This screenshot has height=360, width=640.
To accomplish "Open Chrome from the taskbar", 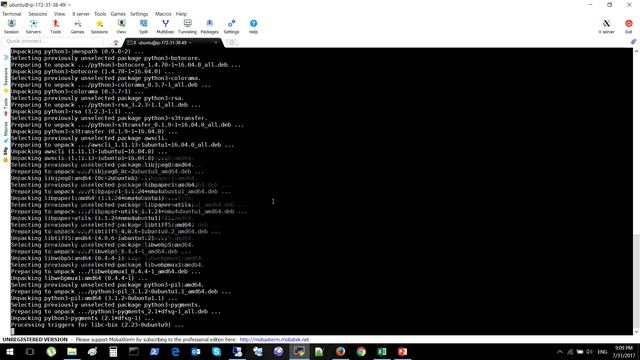I will click(361, 351).
